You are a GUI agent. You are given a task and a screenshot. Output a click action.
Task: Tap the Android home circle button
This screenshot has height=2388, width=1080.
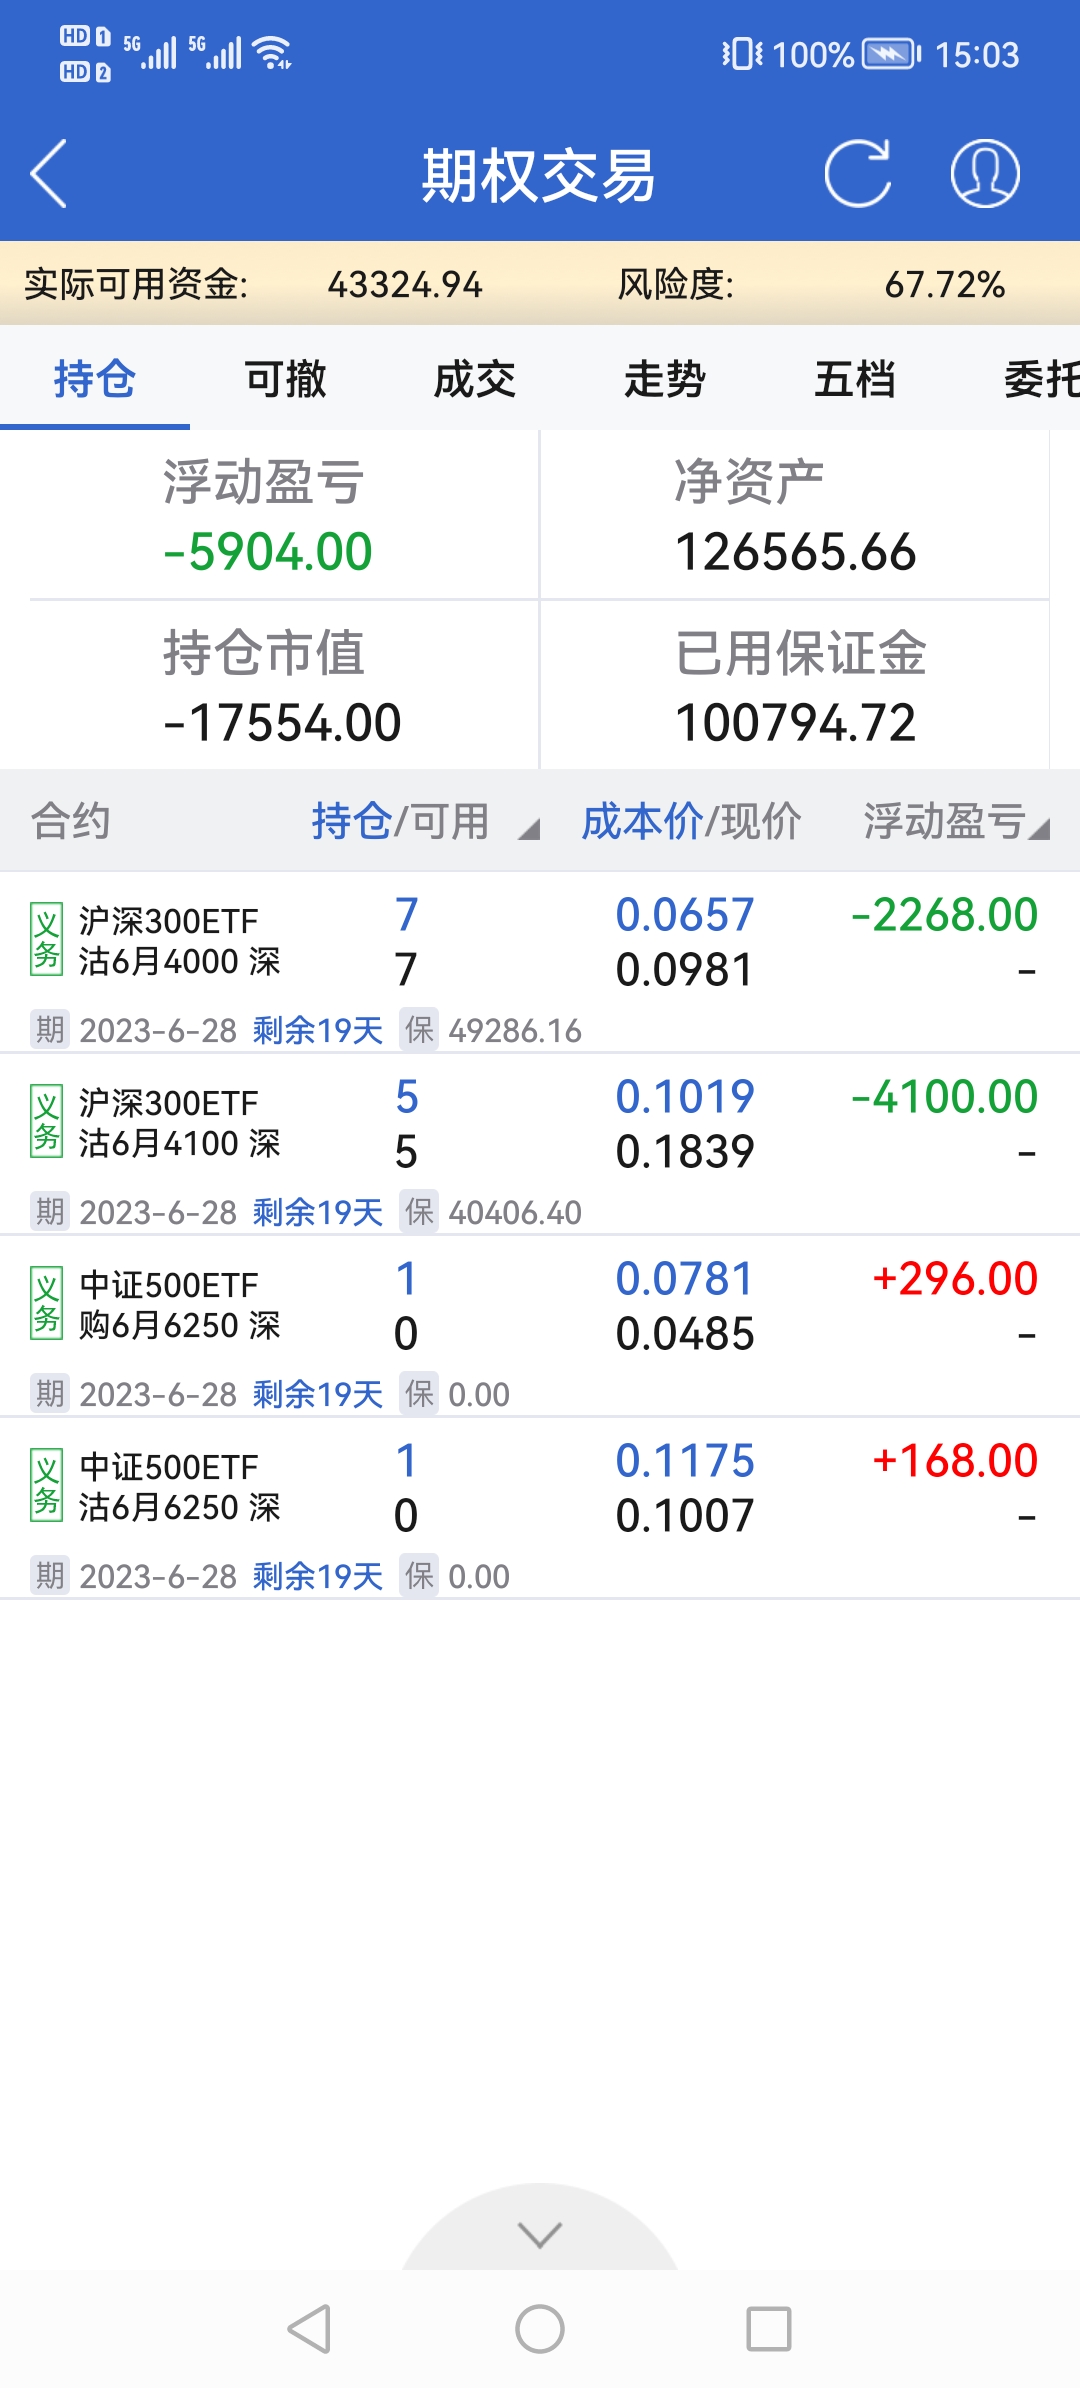(540, 2329)
